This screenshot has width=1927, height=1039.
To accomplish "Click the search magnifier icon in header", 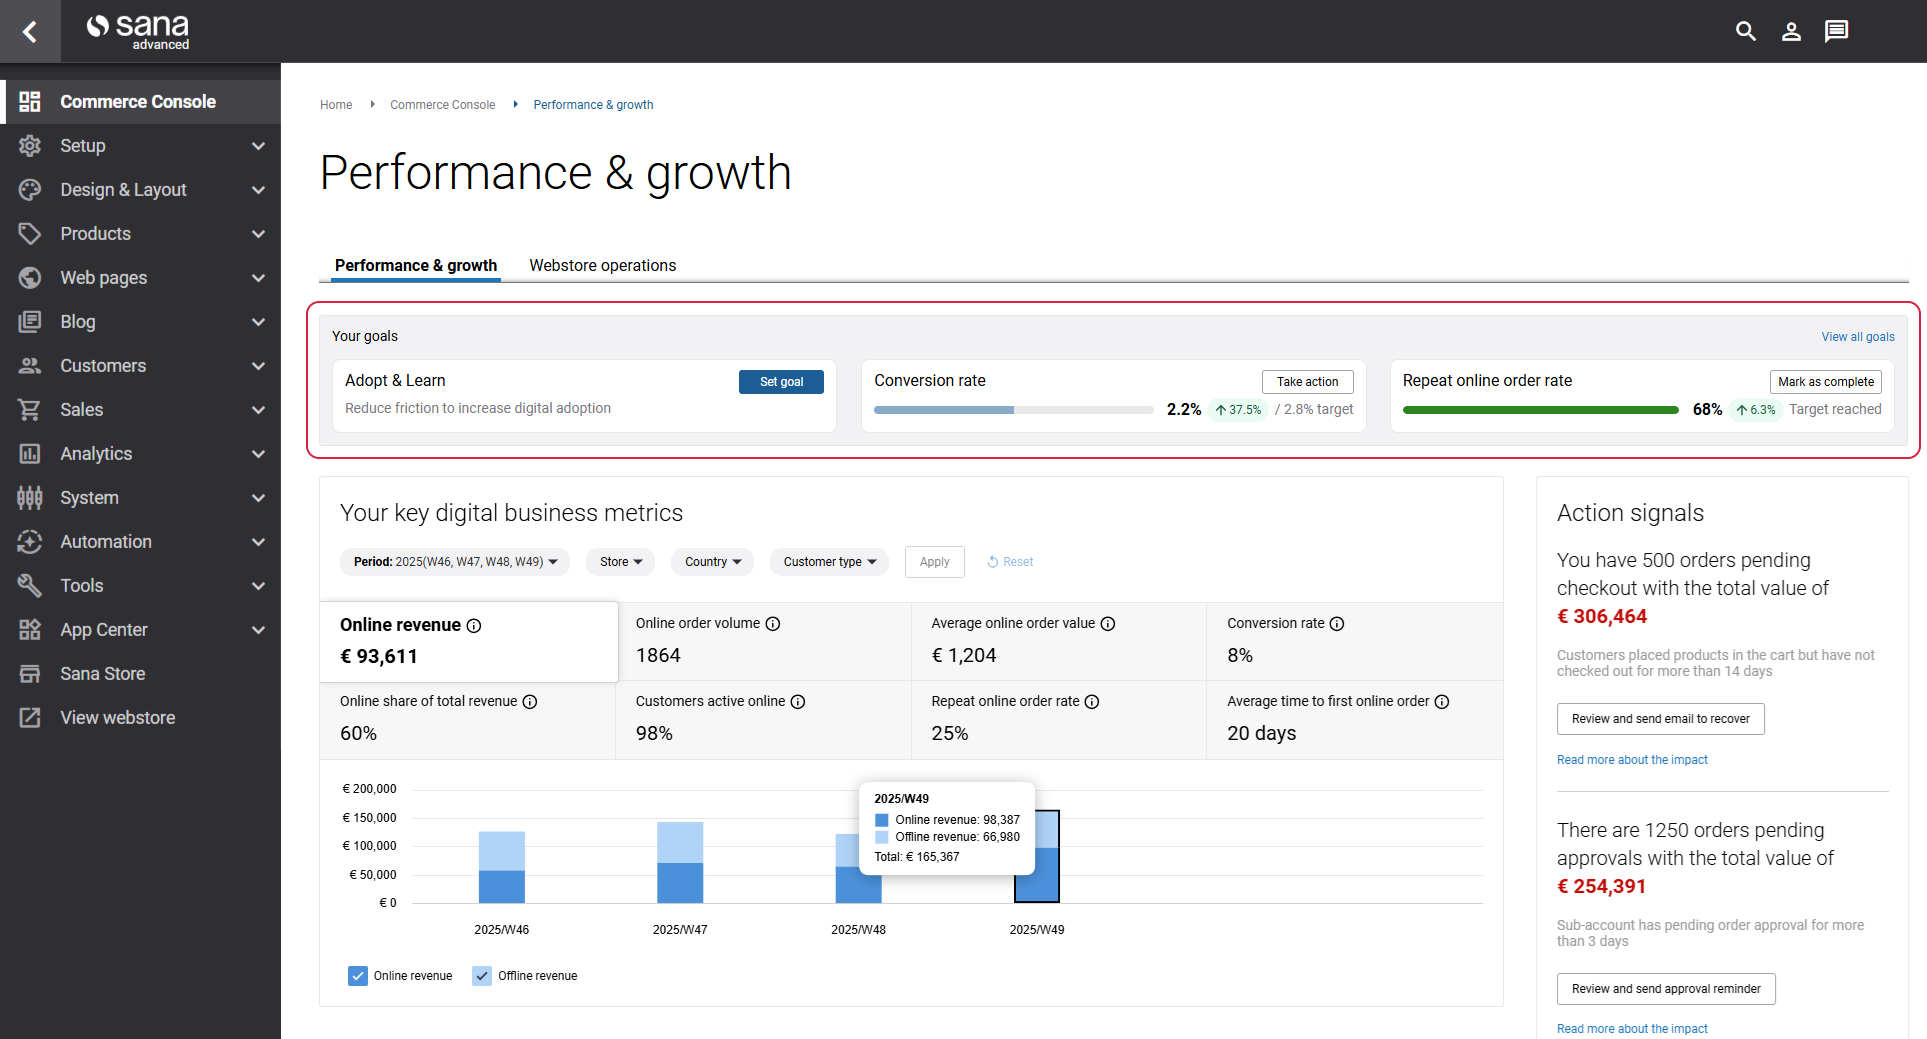I will click(x=1745, y=31).
